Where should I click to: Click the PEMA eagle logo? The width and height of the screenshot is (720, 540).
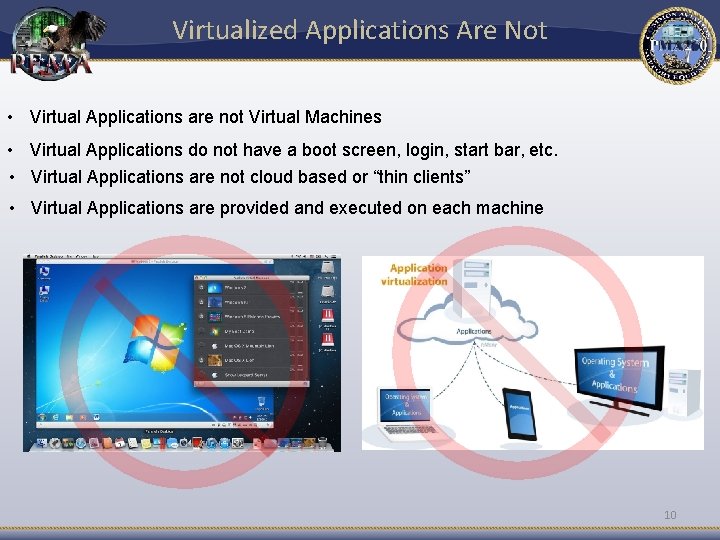[57, 44]
